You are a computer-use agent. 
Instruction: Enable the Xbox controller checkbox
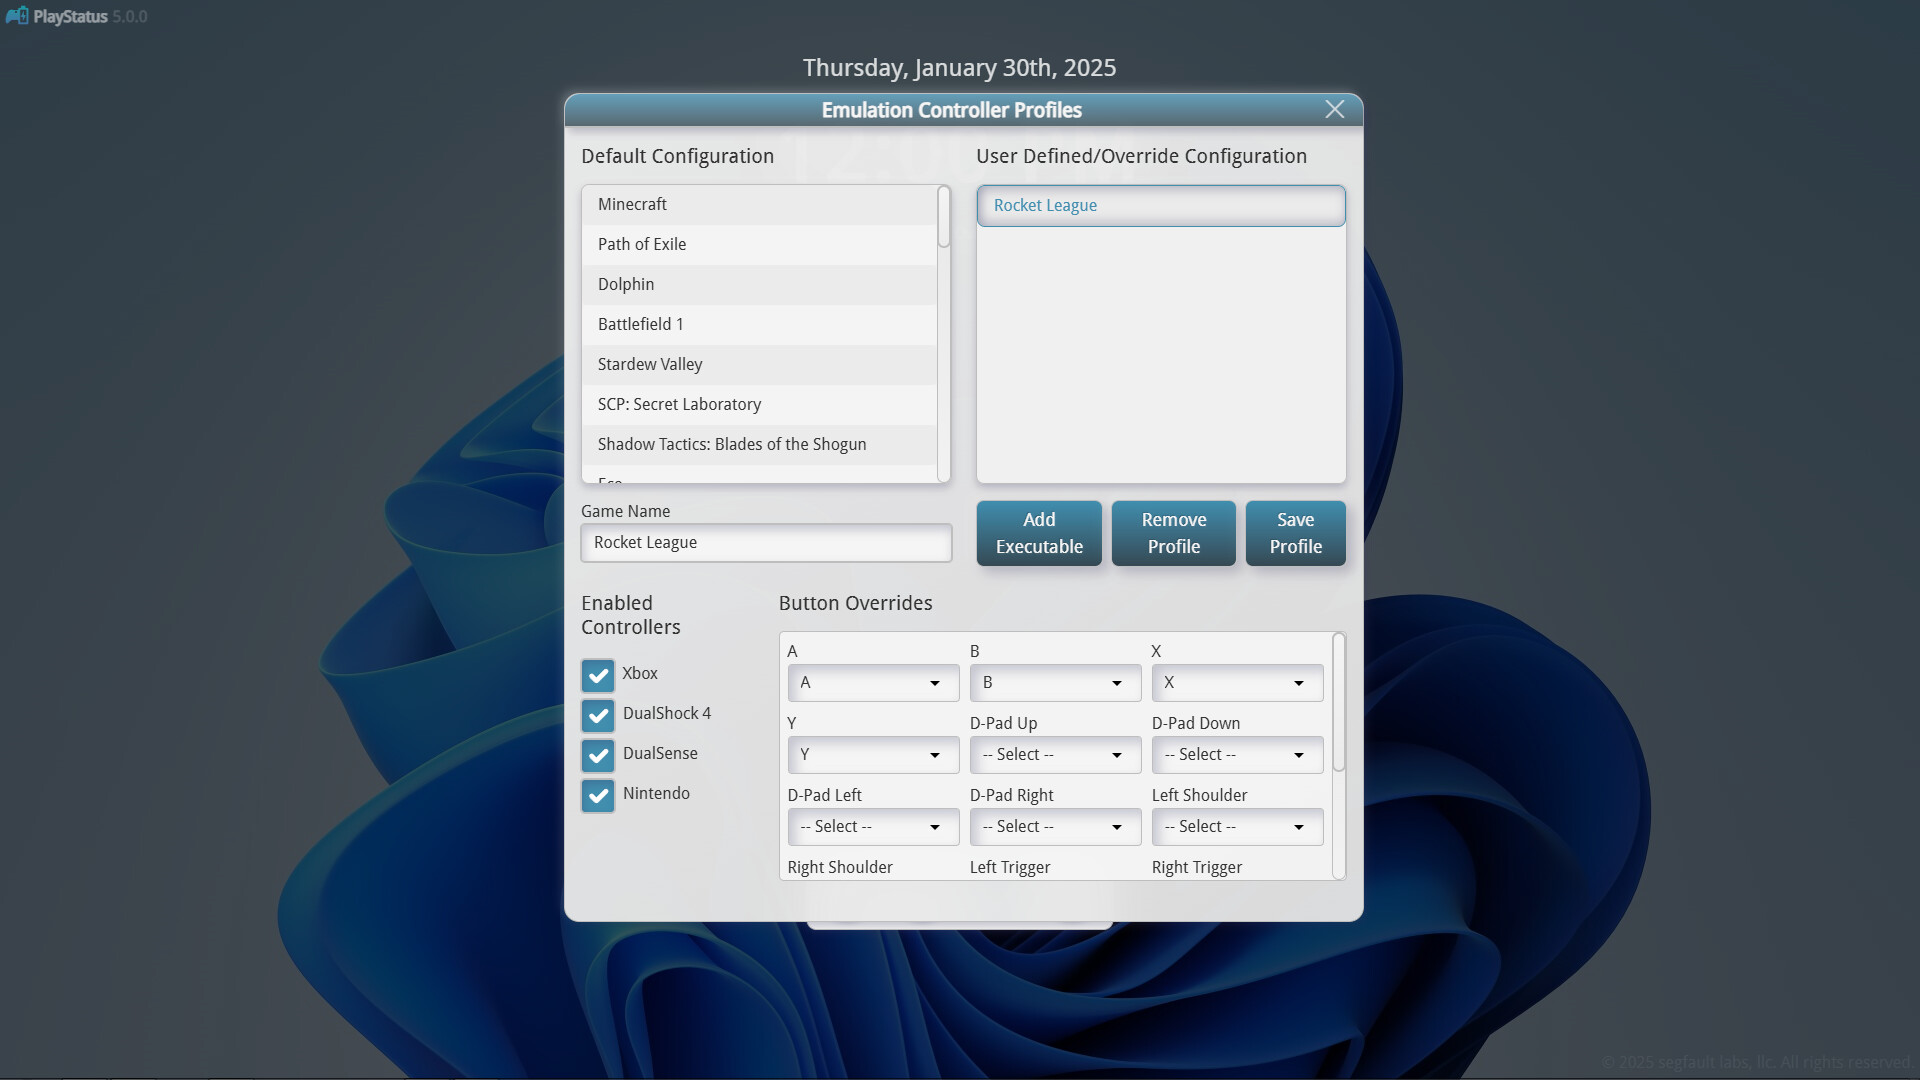[x=597, y=675]
